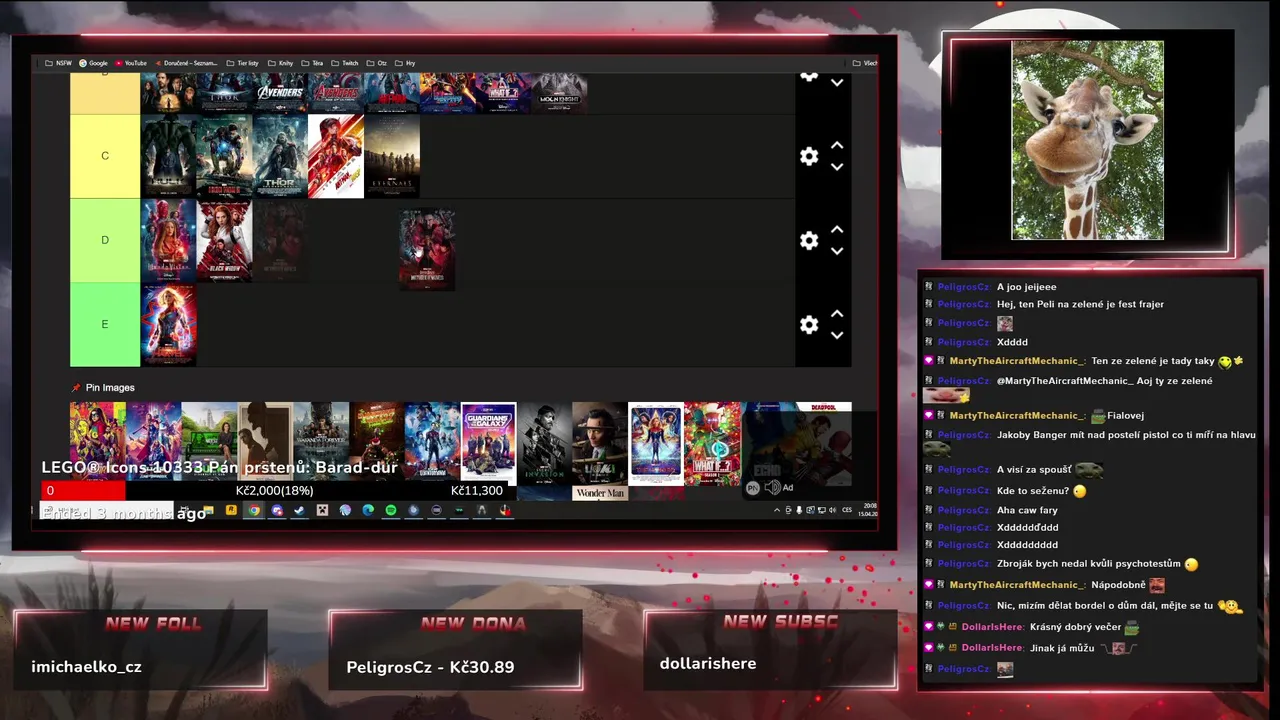
Task: Pick She-Hulk poster from unranked images
Action: coord(209,443)
